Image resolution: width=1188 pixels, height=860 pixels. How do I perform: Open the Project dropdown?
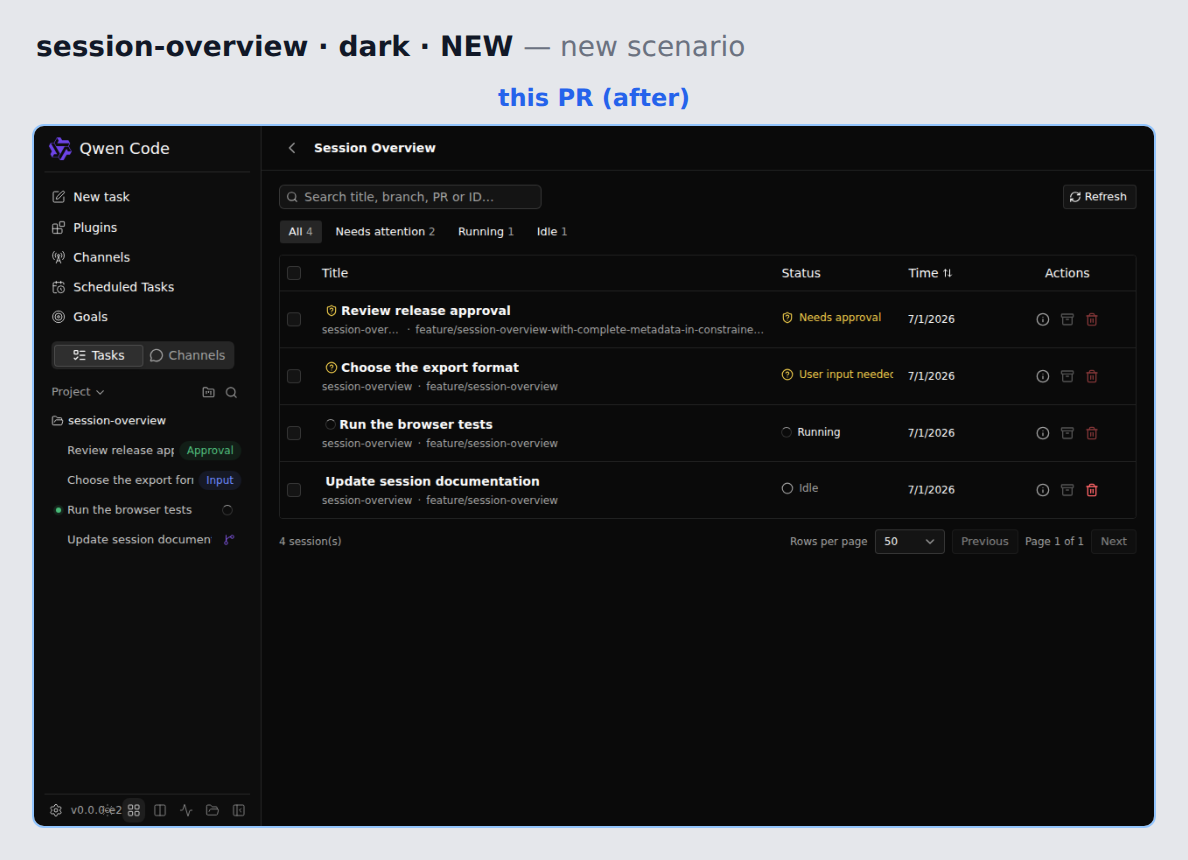pos(77,392)
